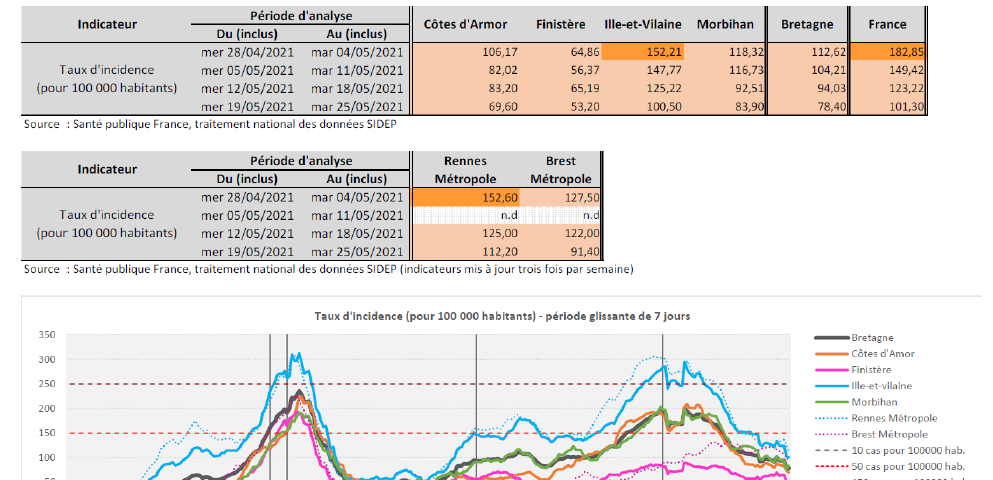
Task: Select the Ille-et-Vilaine column header
Action: click(x=641, y=24)
